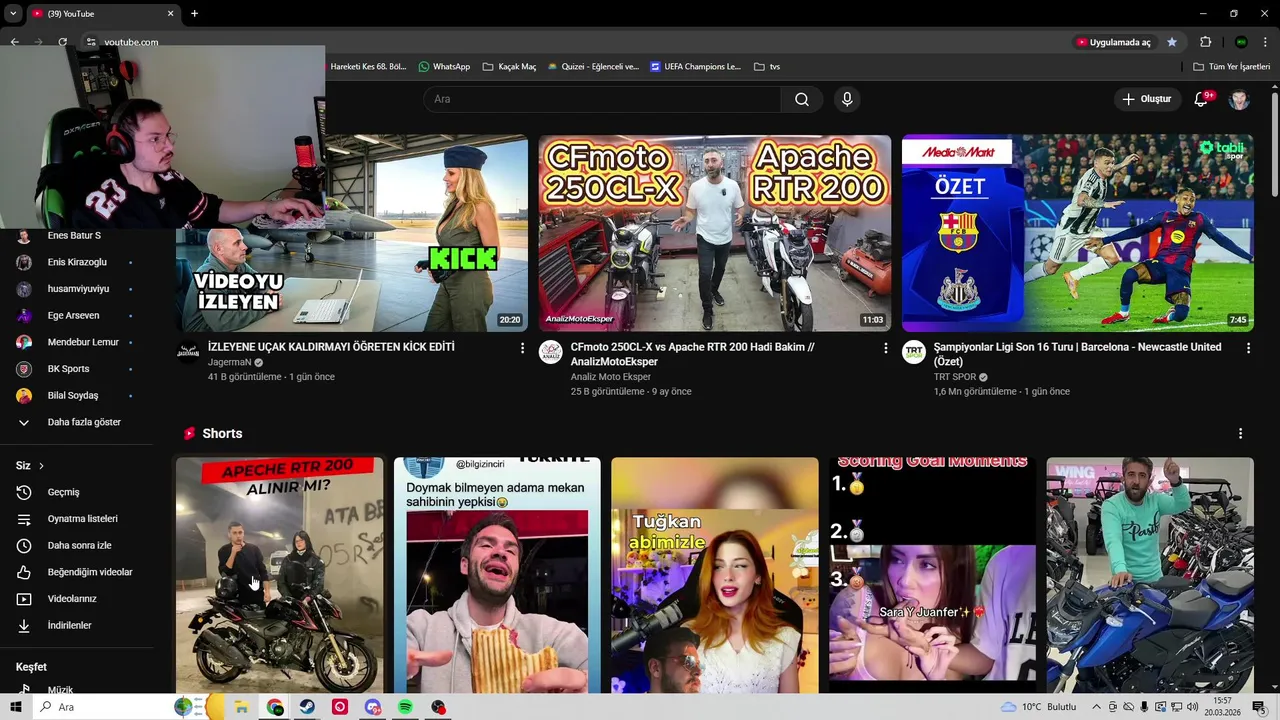Open the TRT SPOR channel link
Screen dimensions: 1280x720
point(954,377)
